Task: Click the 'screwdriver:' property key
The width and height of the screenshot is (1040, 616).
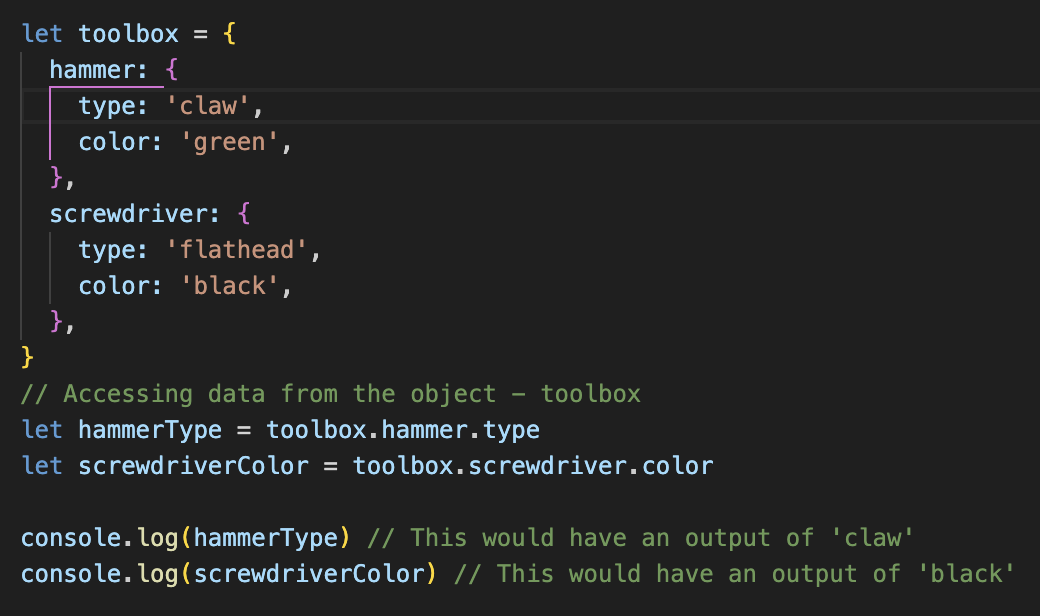Action: click(134, 214)
